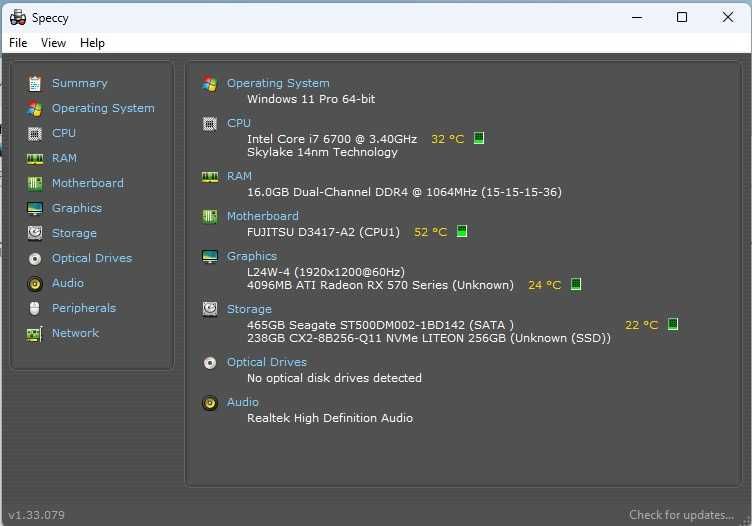Click the Motherboard icon in sidebar
The height and width of the screenshot is (526, 752).
point(35,183)
